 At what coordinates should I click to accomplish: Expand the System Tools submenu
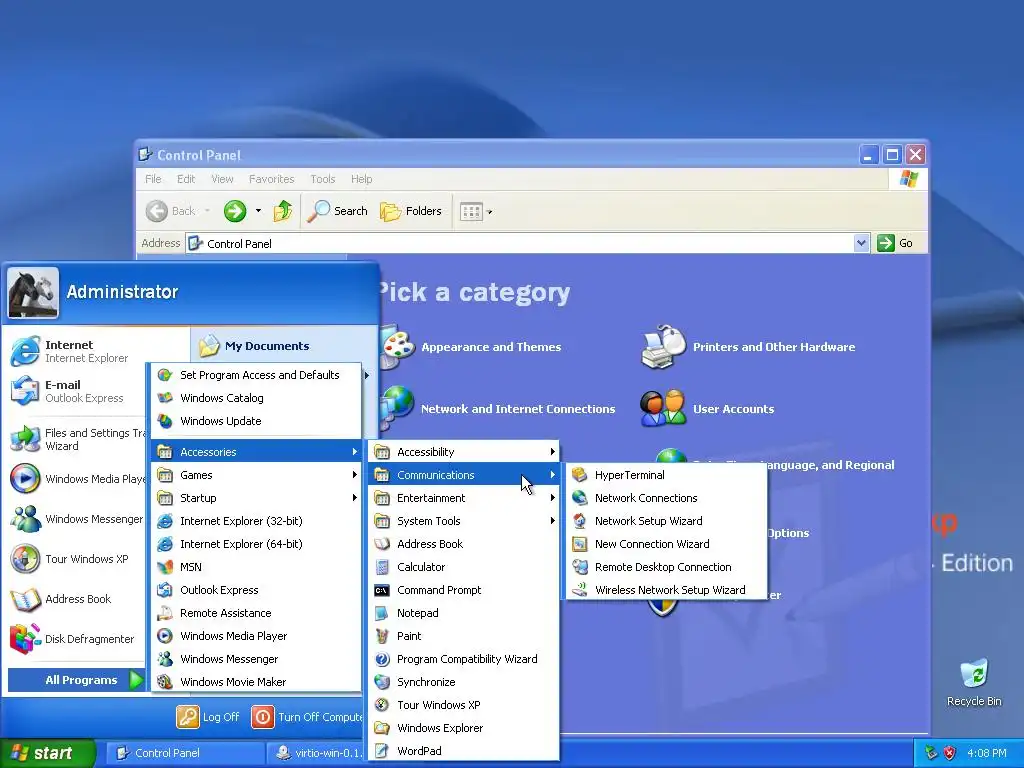pos(464,520)
